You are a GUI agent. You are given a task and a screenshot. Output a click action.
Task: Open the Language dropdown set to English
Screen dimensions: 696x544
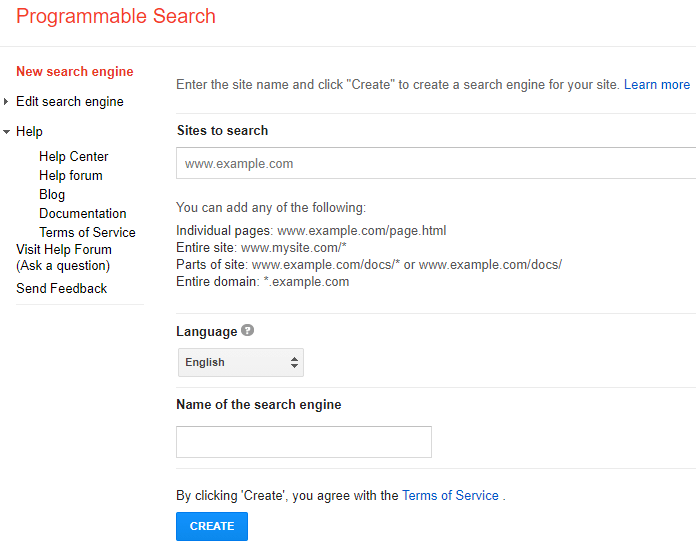(240, 362)
